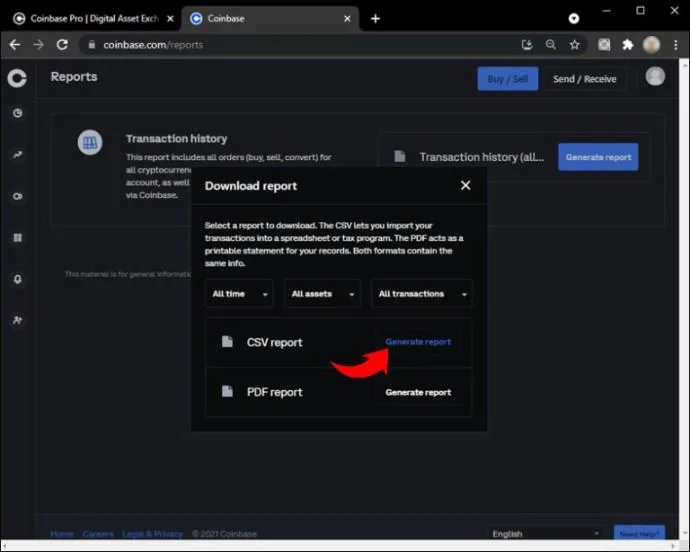Viewport: 690px width, 552px height.
Task: Go forward in browser history
Action: 38,44
